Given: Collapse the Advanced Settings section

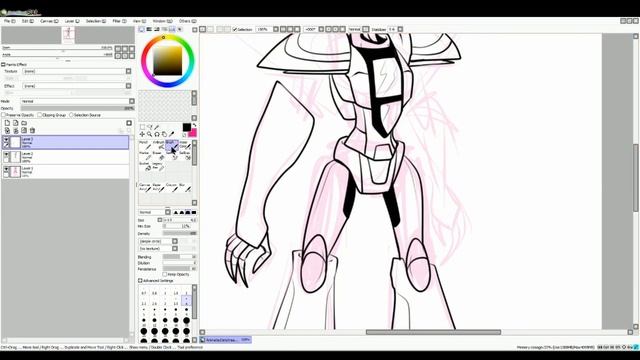Looking at the screenshot, I should (140, 281).
